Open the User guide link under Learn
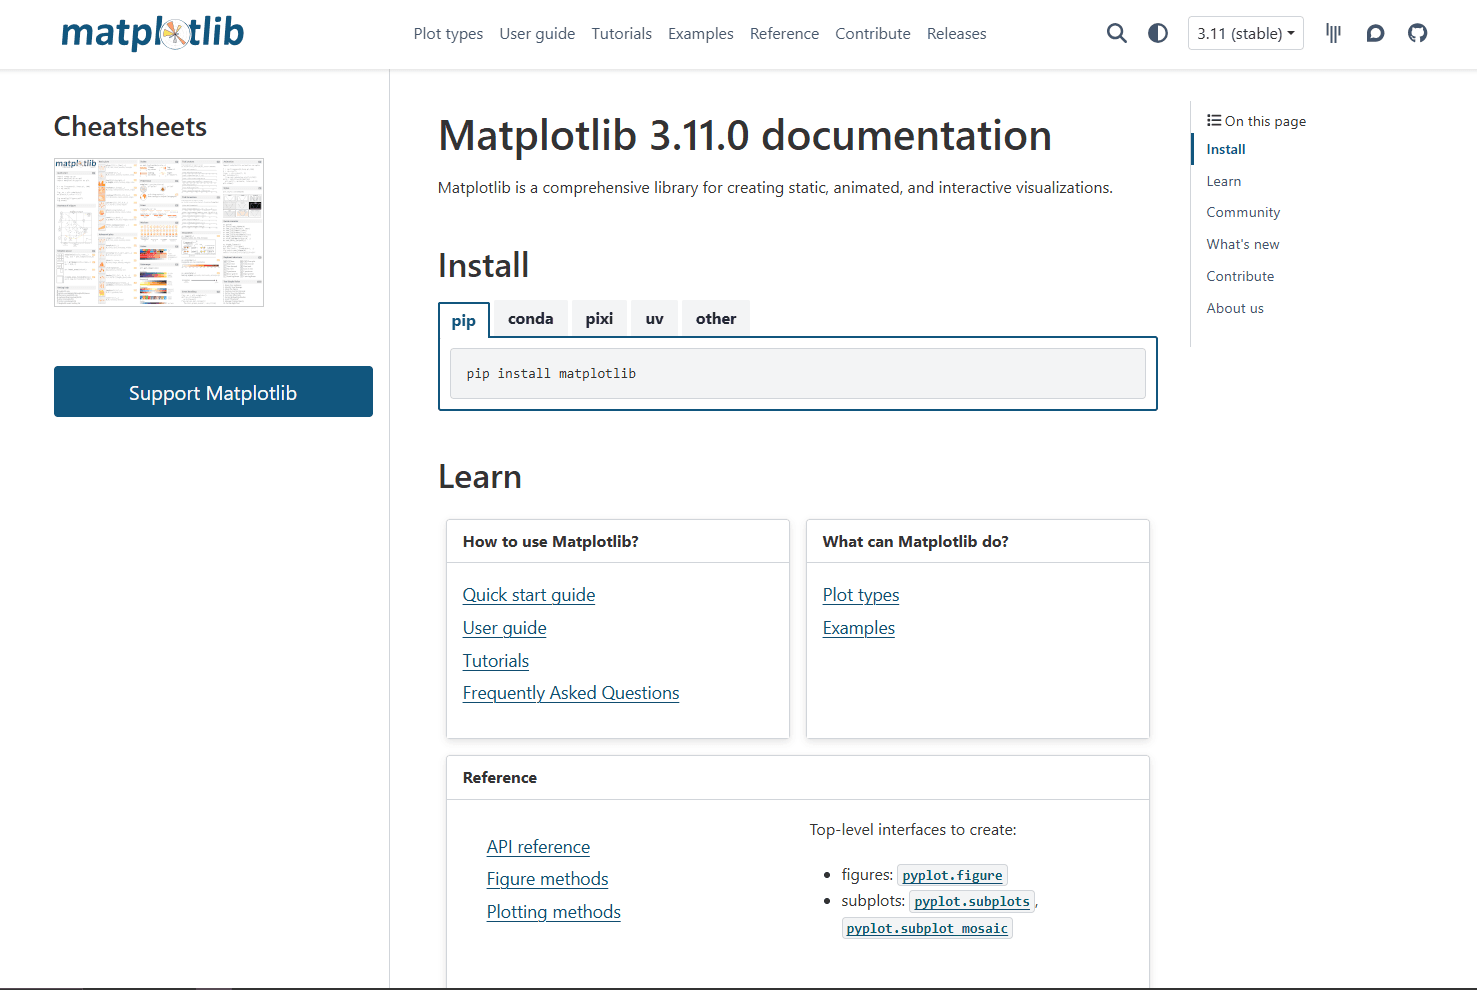The width and height of the screenshot is (1477, 990). pos(505,628)
